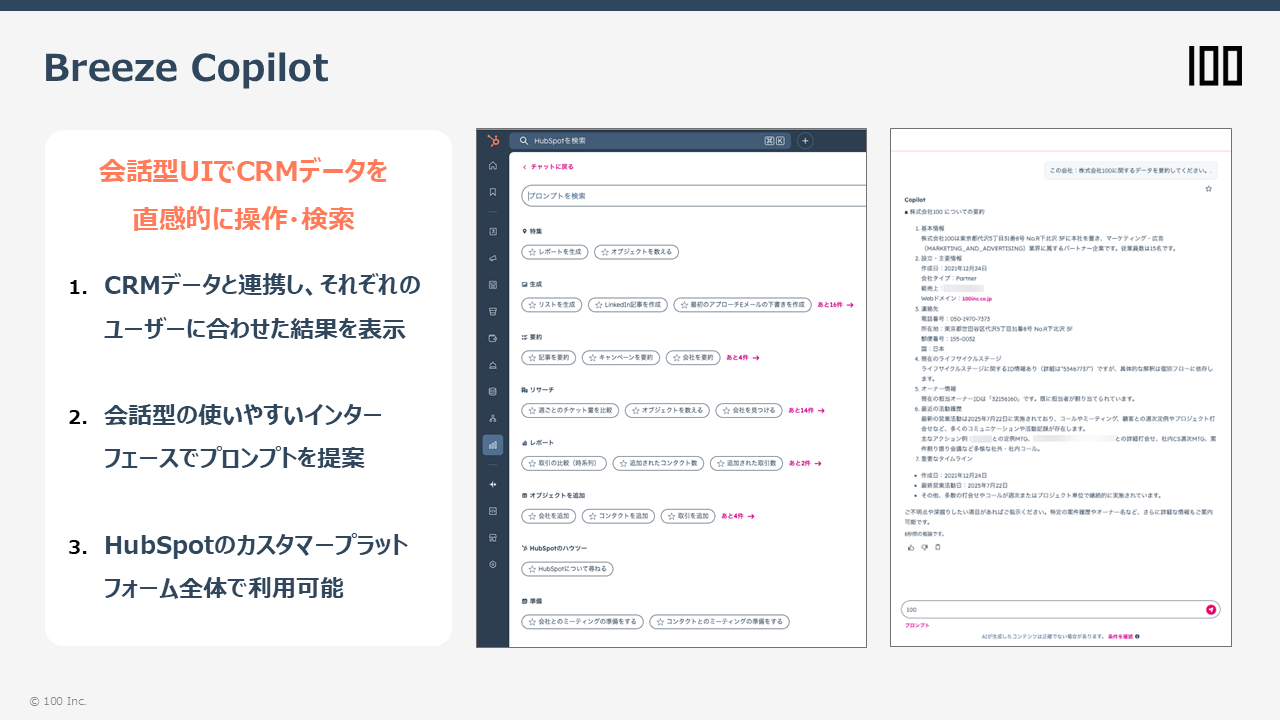Expand あと2件 in the レポート section
The height and width of the screenshot is (720, 1280).
pos(805,463)
